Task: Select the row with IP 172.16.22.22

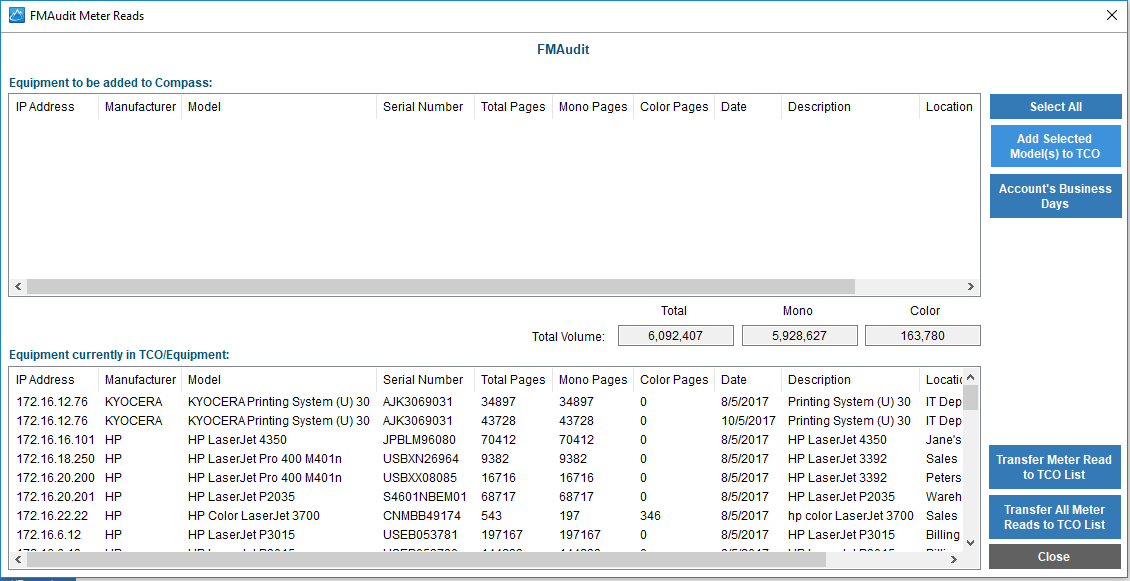Action: (x=486, y=516)
